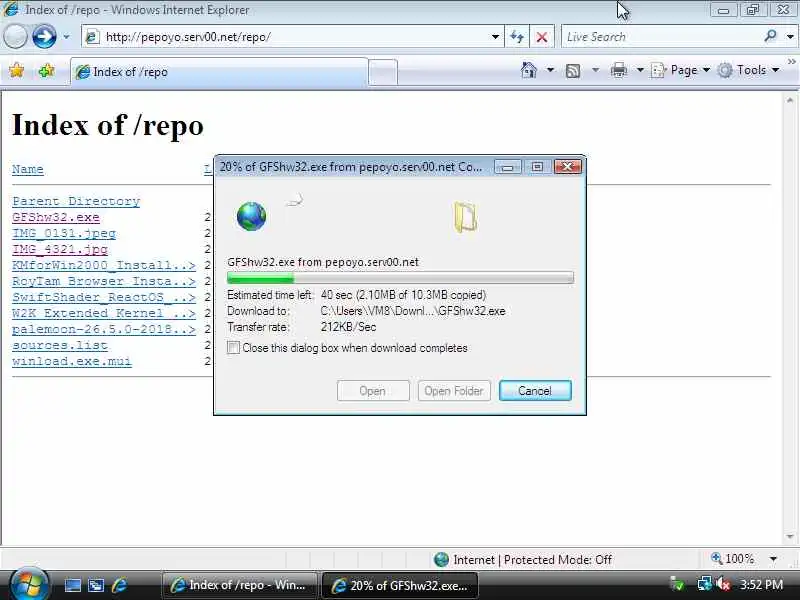
Task: Open the GFShw32.exe file link
Action: [56, 217]
